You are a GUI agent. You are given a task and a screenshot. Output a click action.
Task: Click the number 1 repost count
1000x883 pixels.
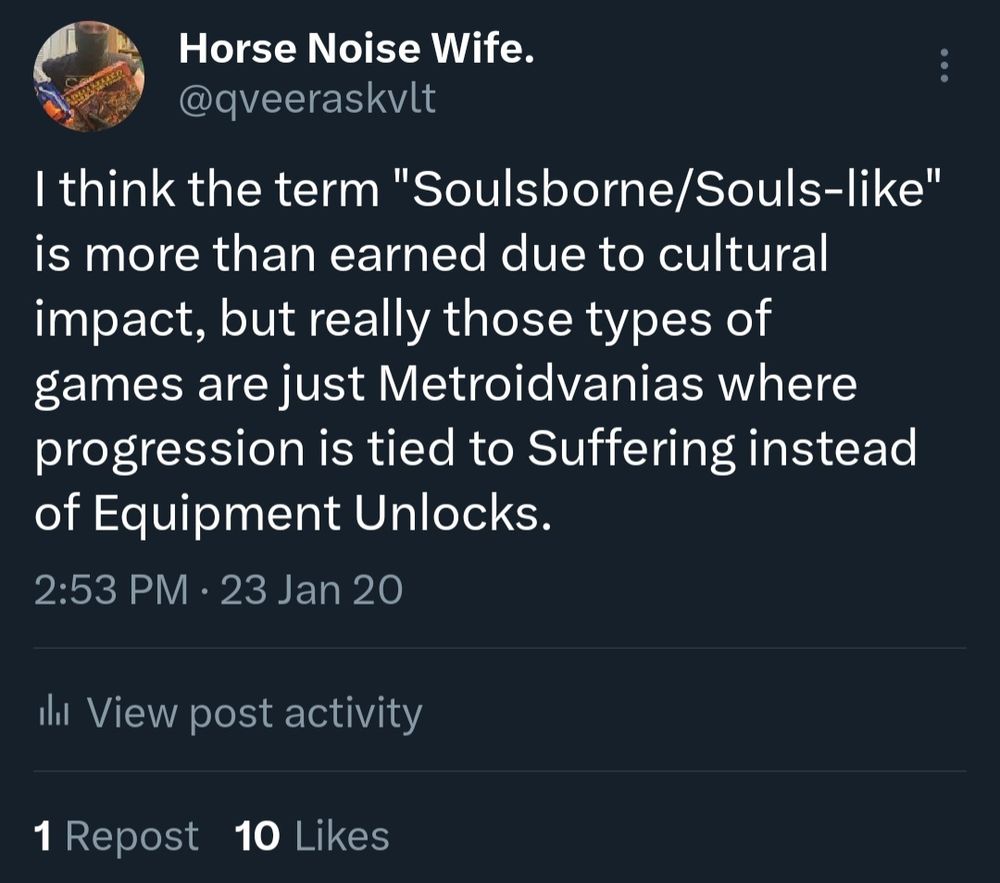point(42,835)
